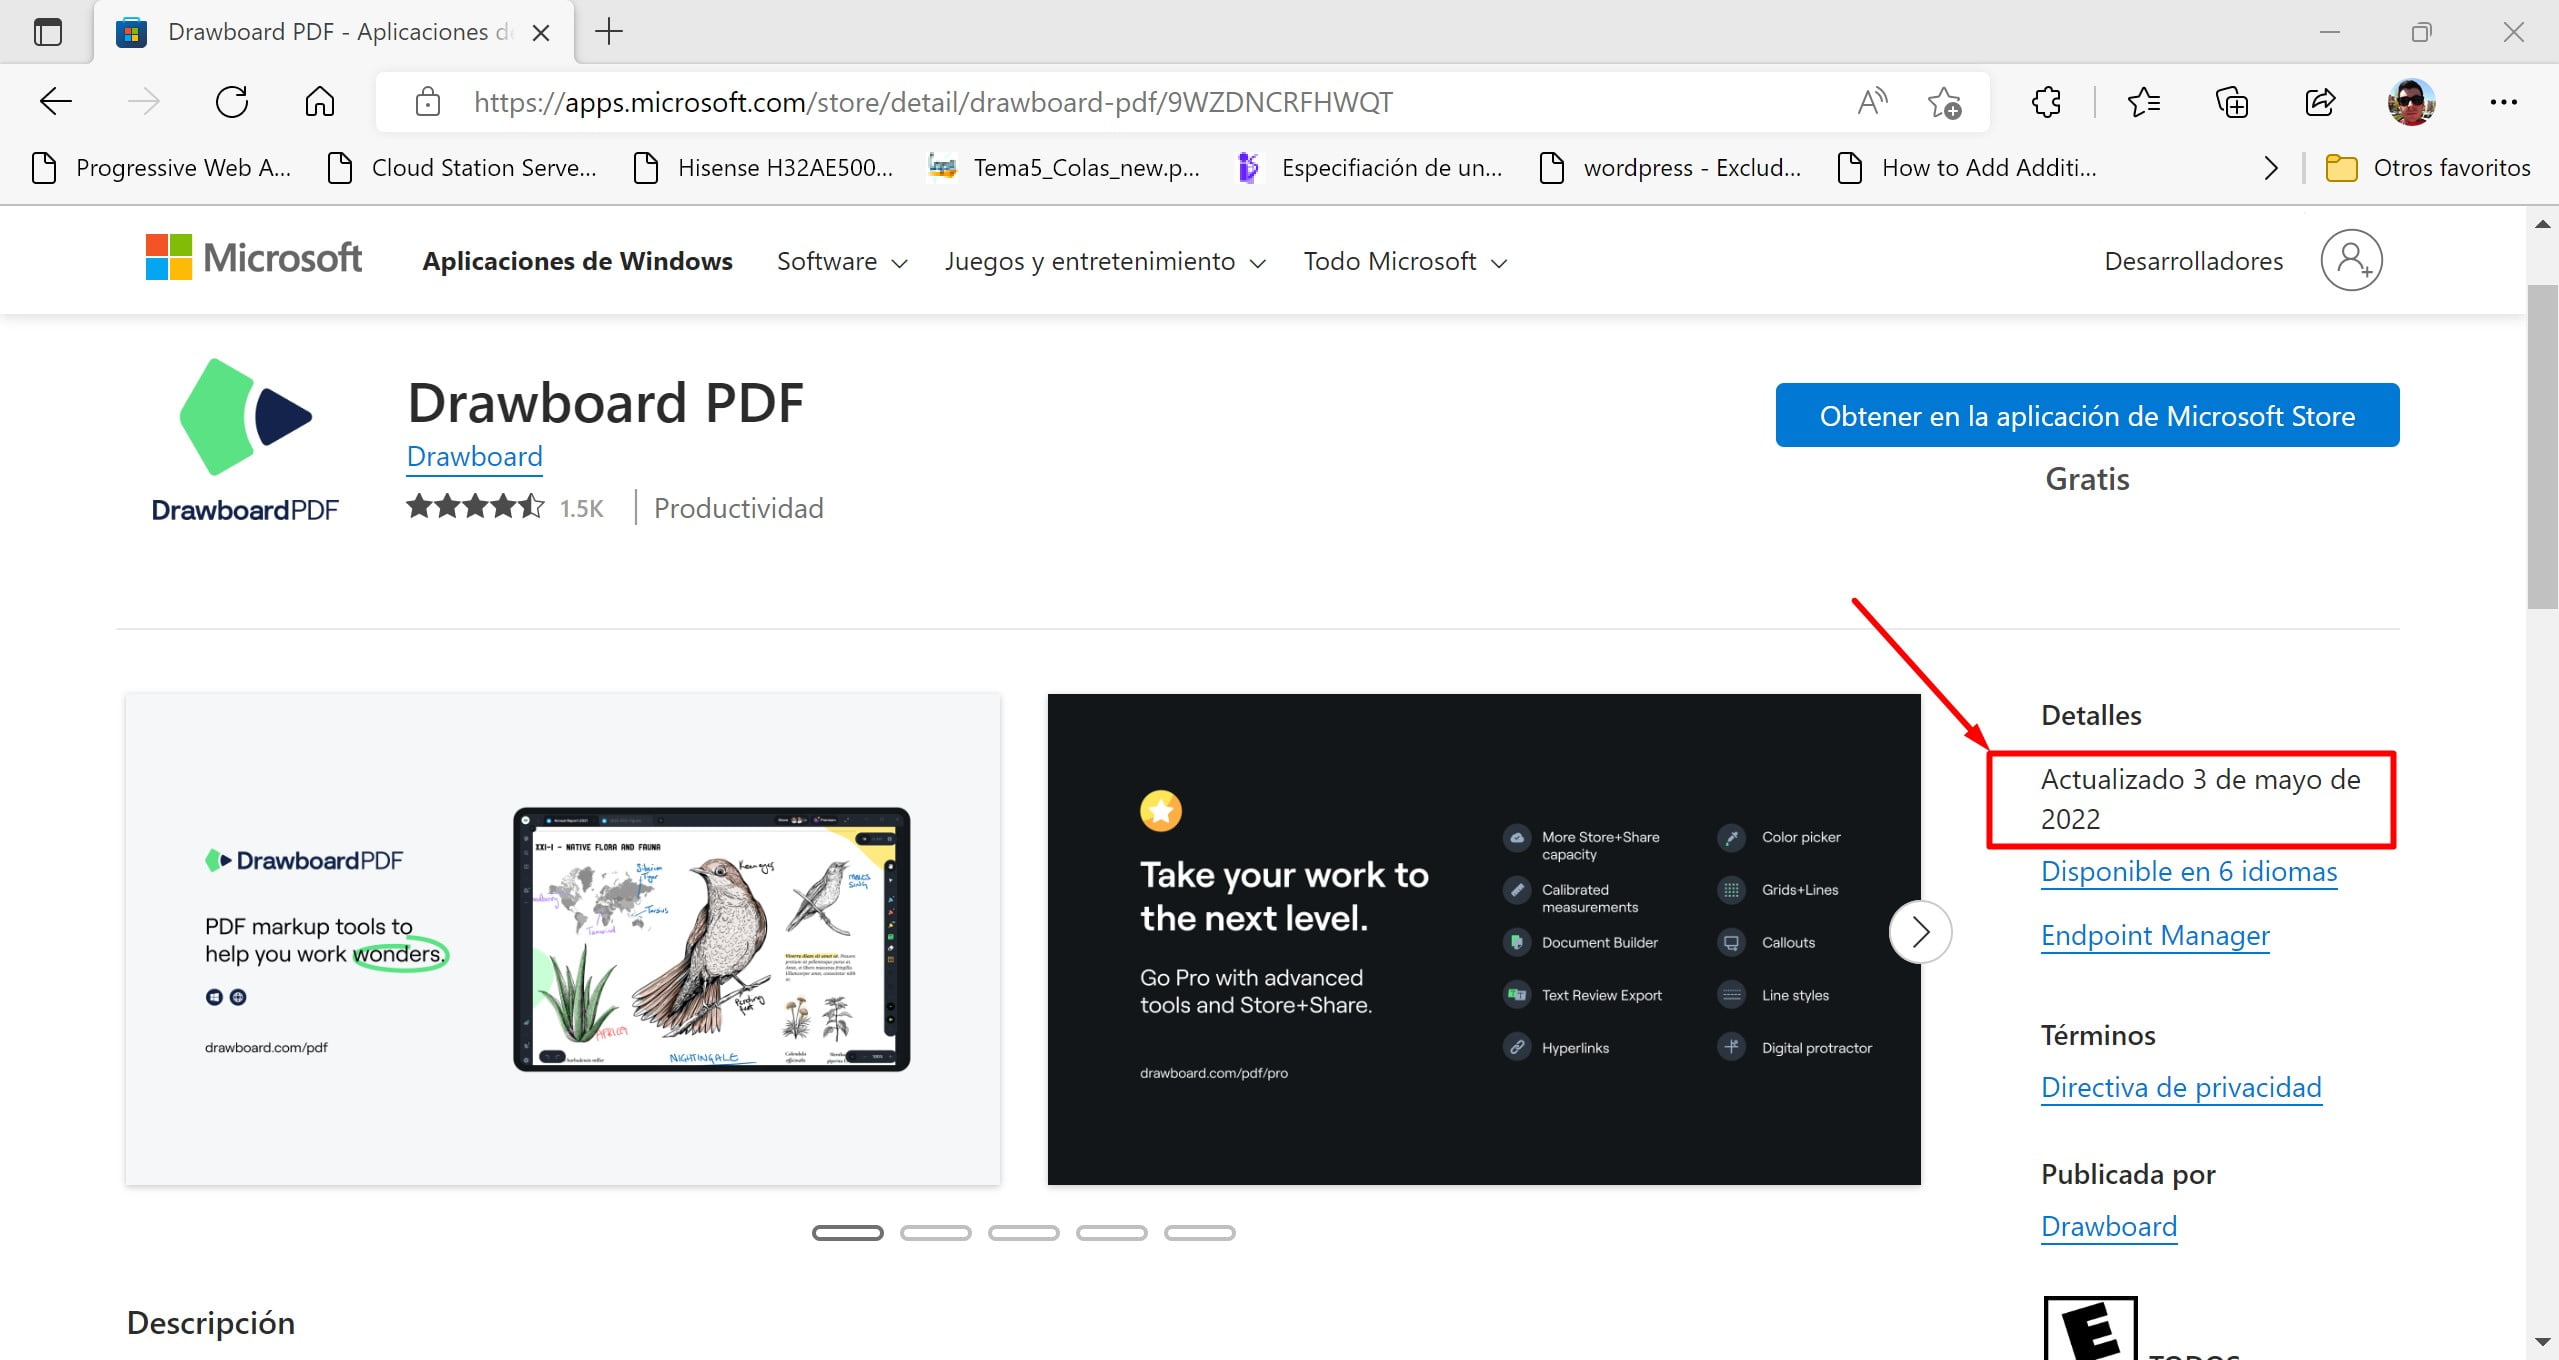Click the Share page icon

click(x=2320, y=102)
